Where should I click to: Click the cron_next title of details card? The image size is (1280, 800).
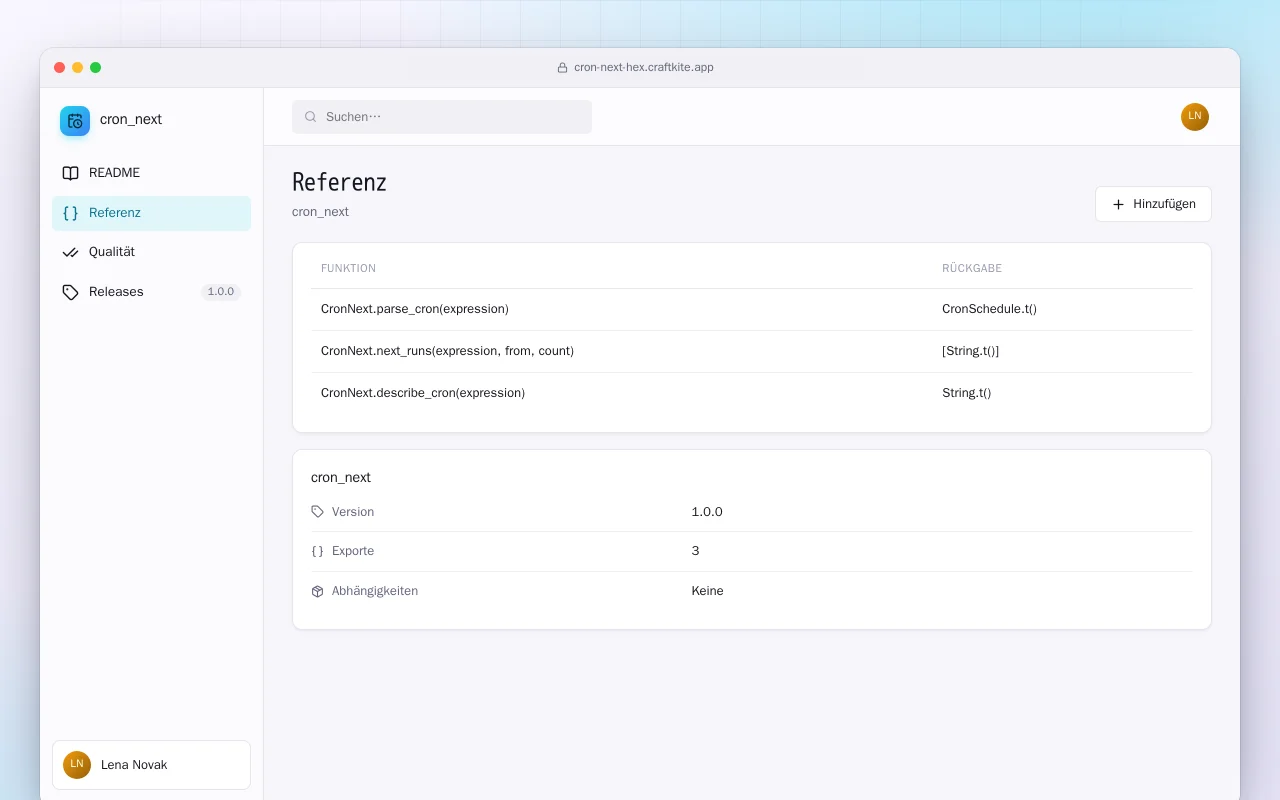(341, 478)
